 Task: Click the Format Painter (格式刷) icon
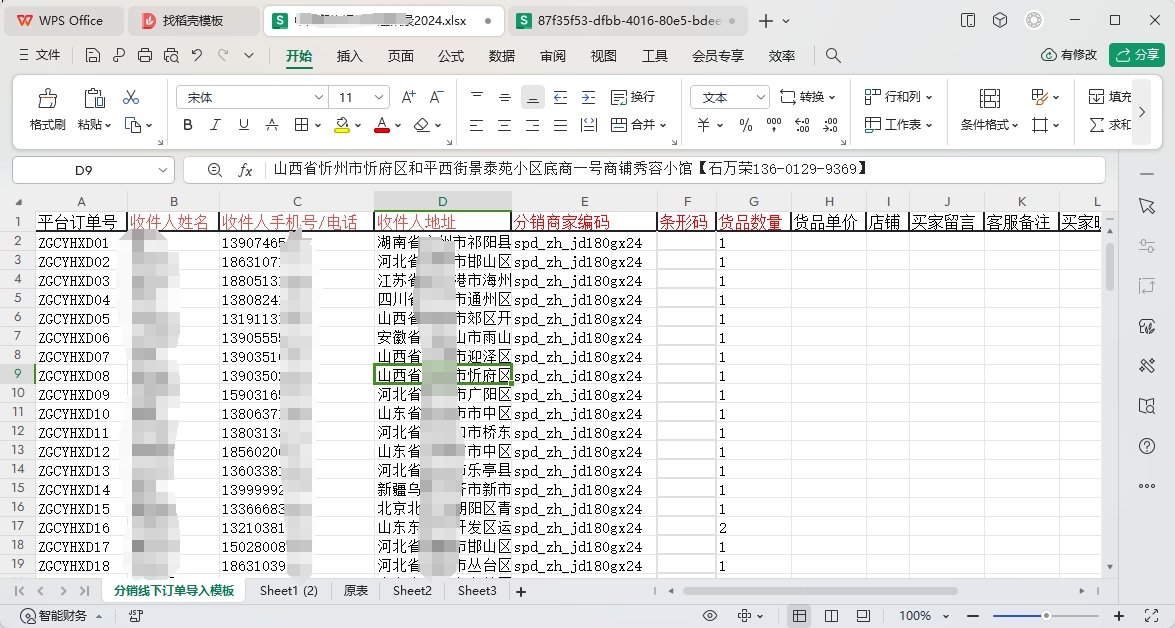pos(47,99)
